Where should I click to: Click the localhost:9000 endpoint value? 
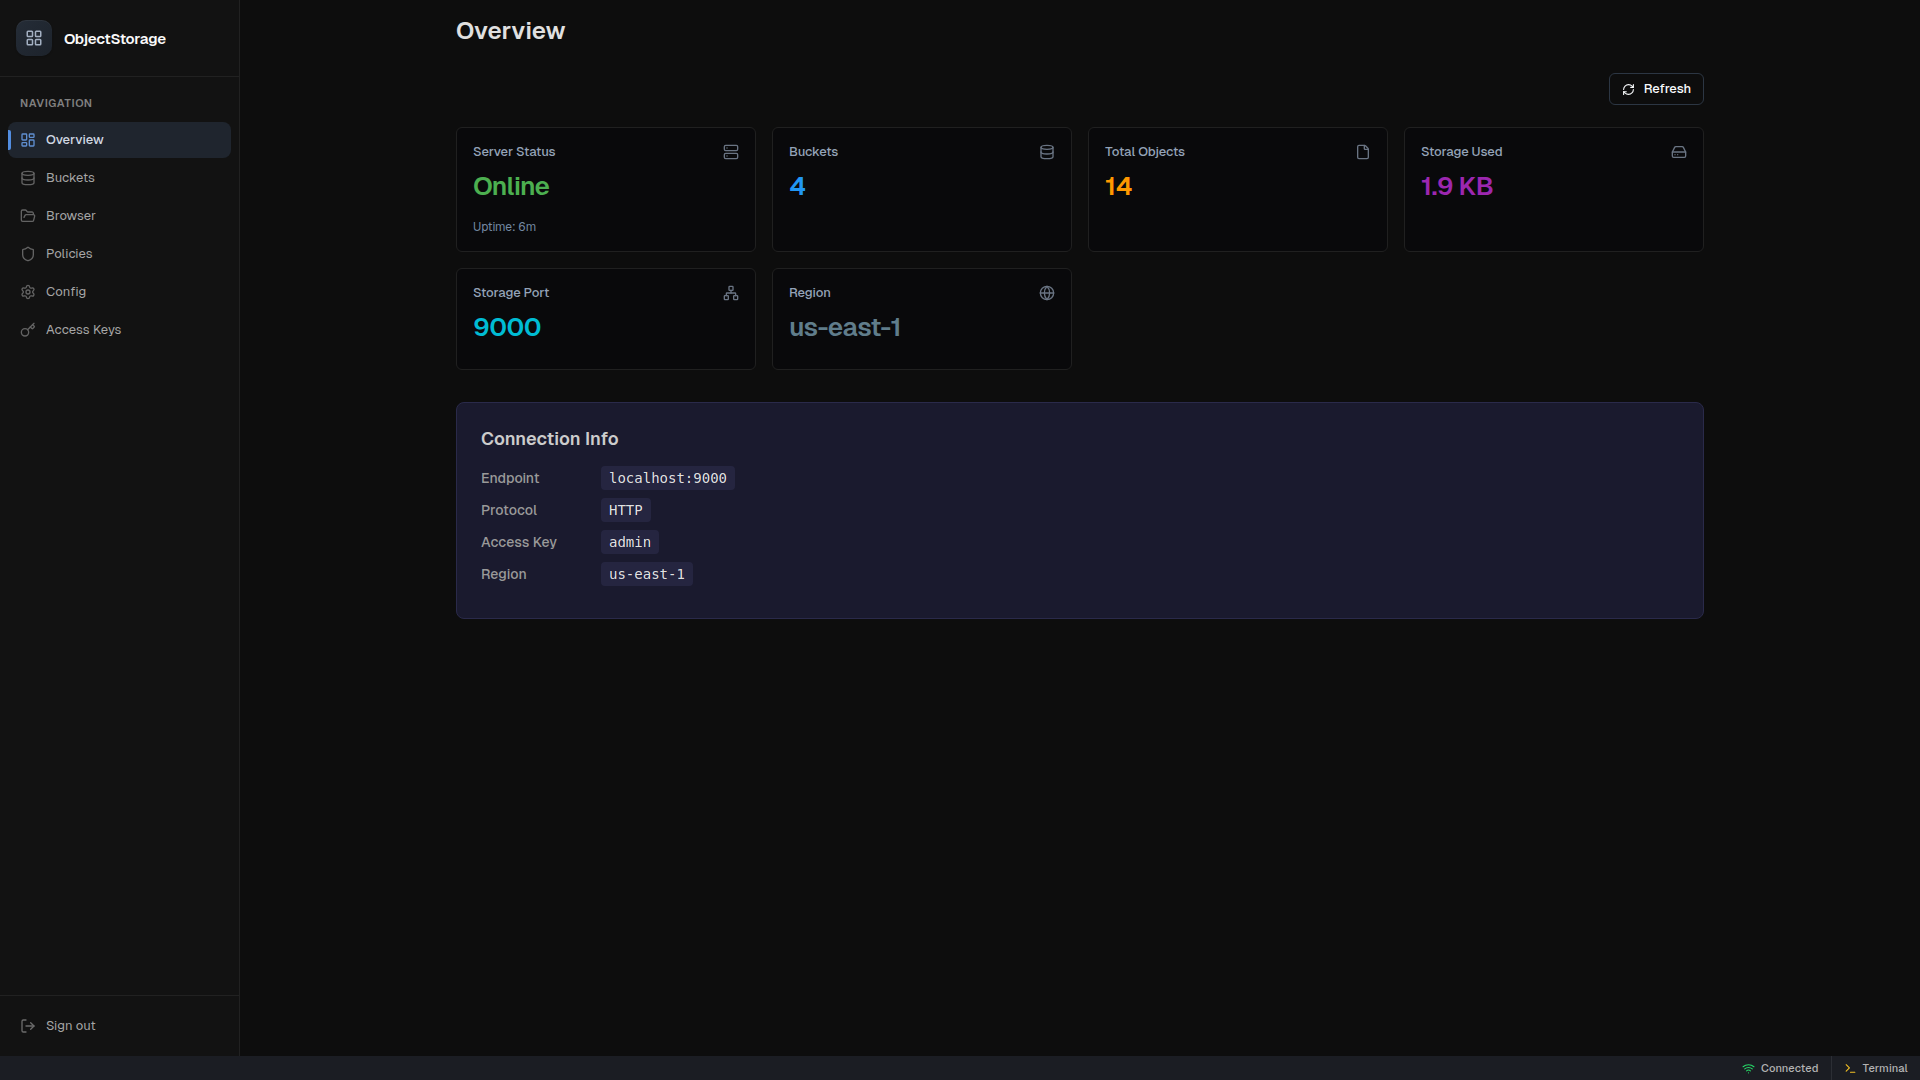tap(667, 478)
